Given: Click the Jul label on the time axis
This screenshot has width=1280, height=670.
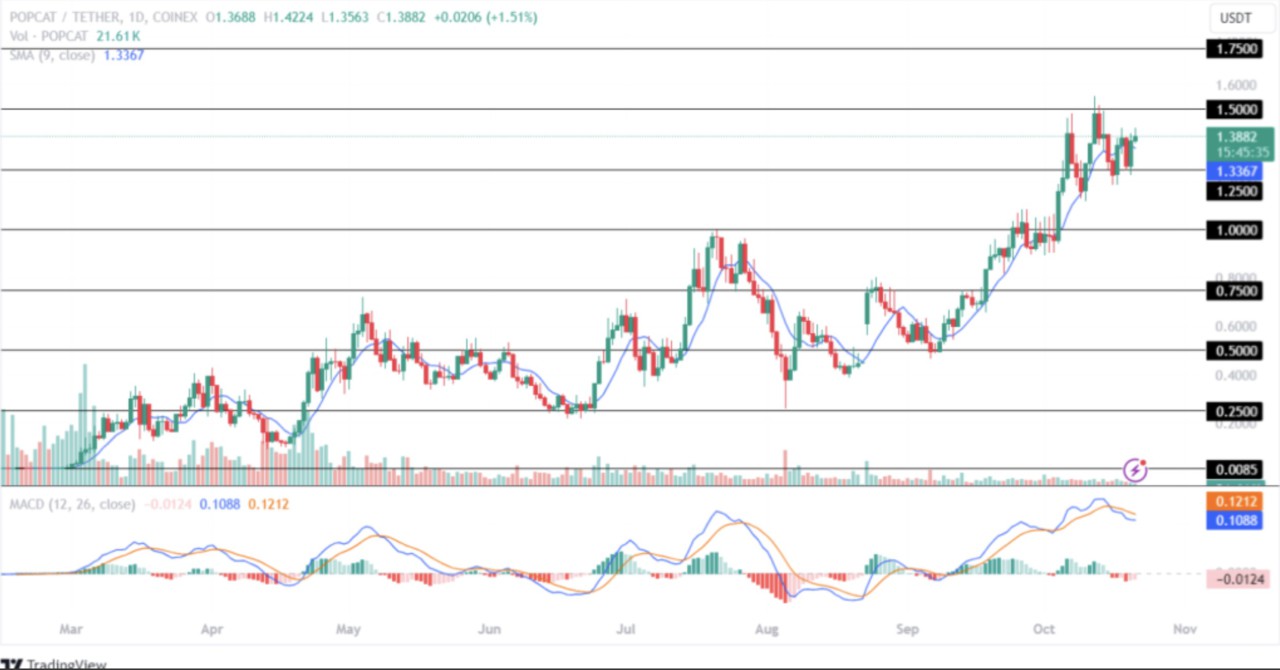Looking at the screenshot, I should (625, 630).
